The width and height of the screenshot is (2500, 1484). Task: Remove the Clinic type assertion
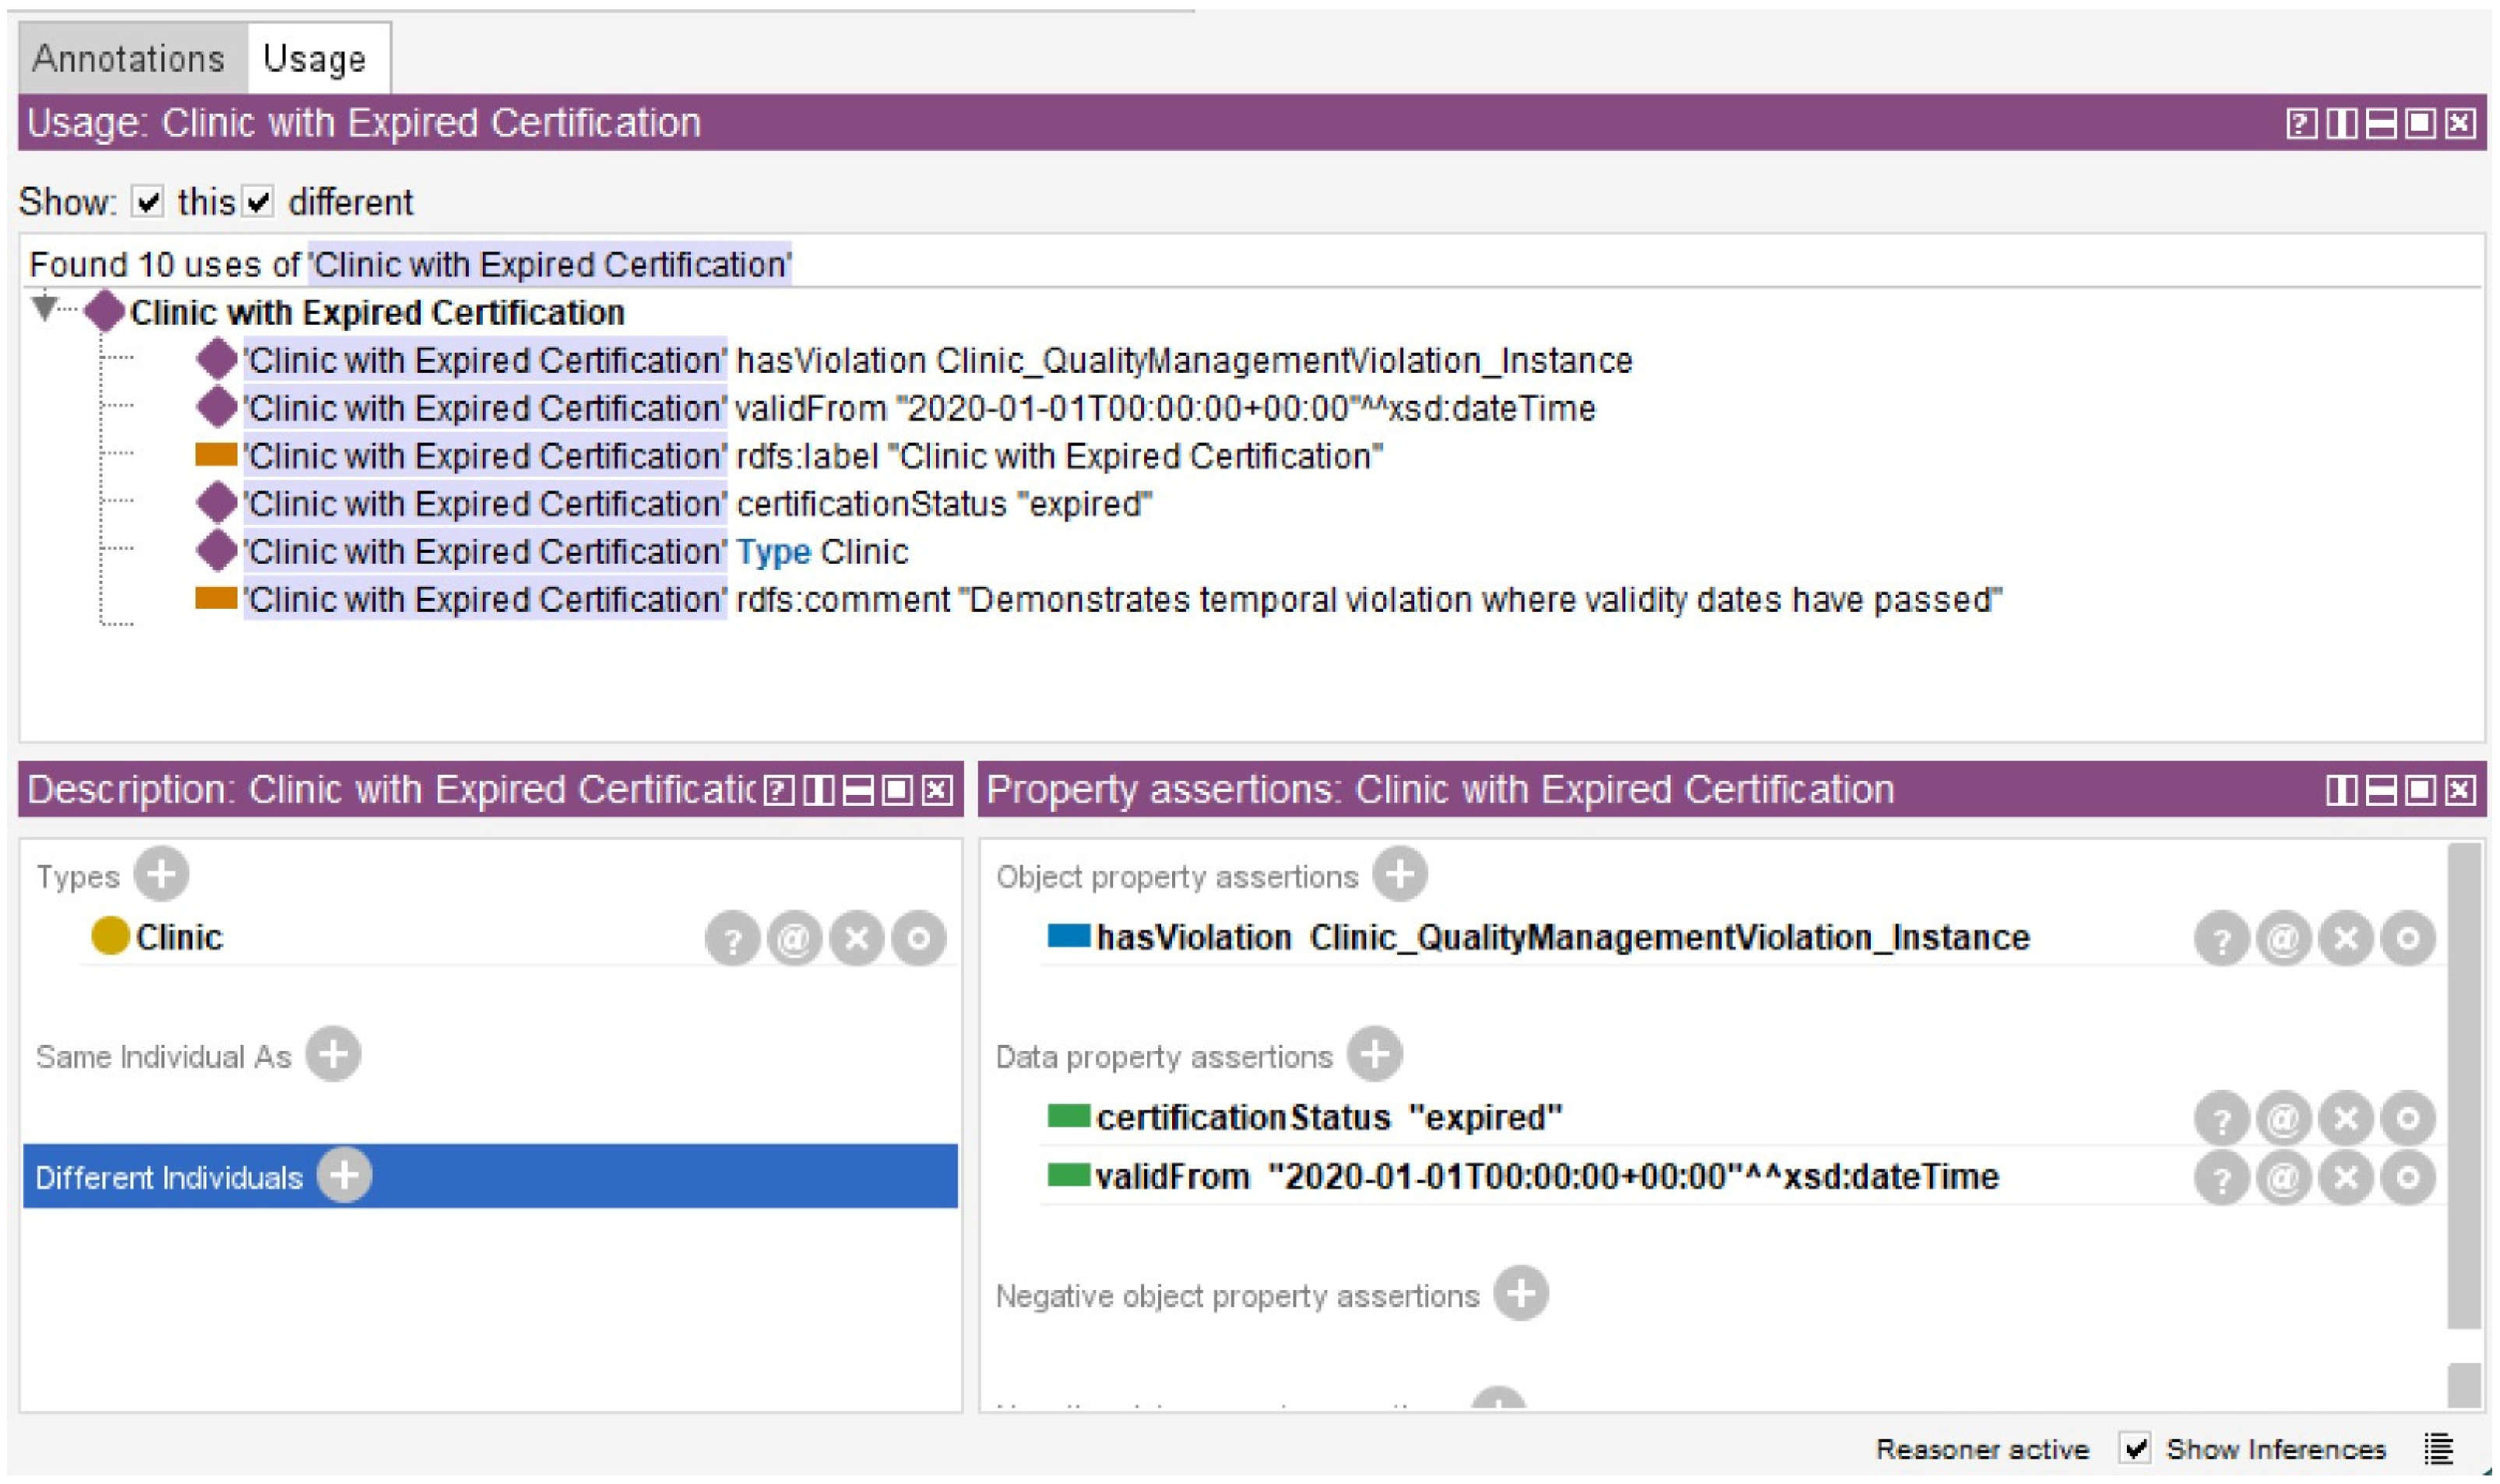coord(856,938)
